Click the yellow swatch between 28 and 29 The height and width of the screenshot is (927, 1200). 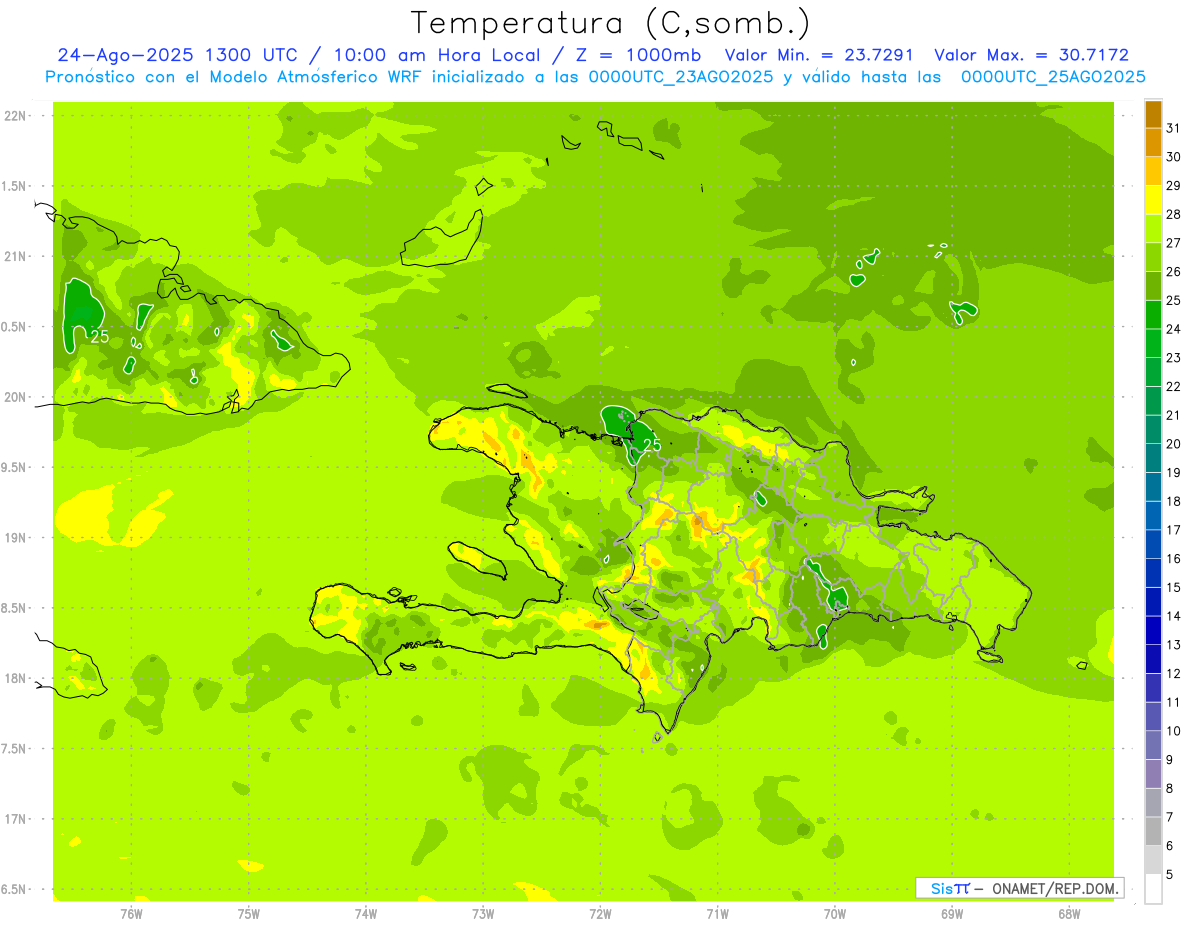(x=1153, y=200)
